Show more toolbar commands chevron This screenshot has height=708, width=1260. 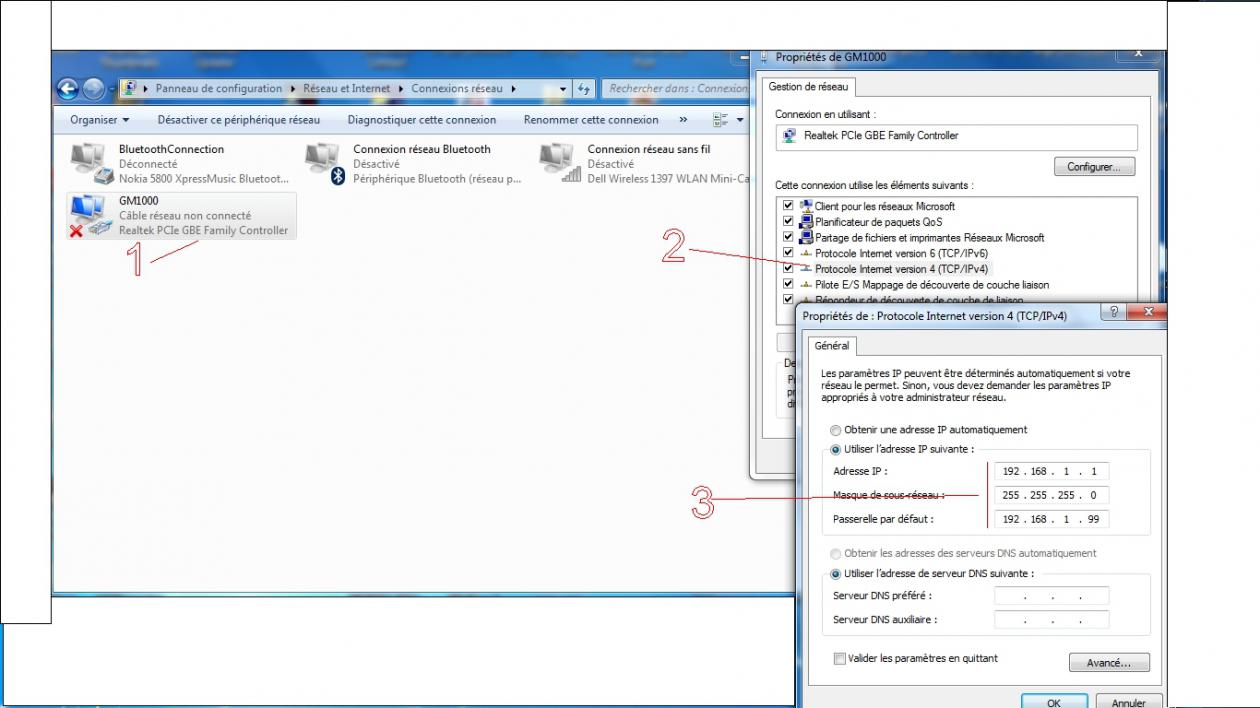pyautogui.click(x=683, y=120)
